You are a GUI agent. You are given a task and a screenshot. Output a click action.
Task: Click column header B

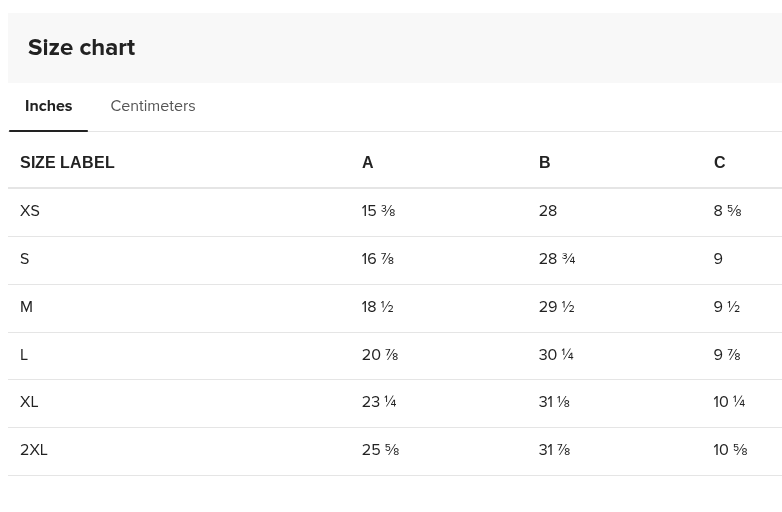pos(544,162)
